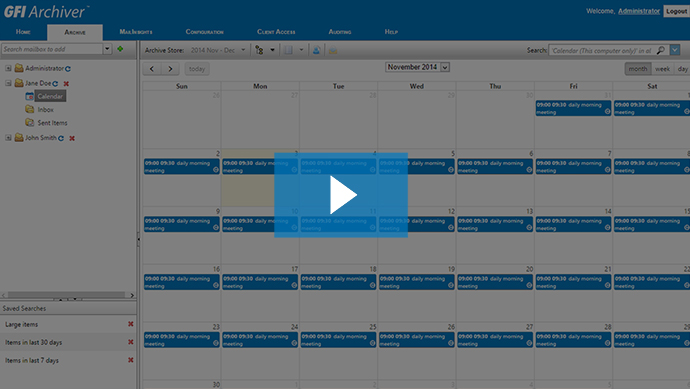This screenshot has width=690, height=389.
Task: Refresh the John Smith mailbox
Action: coord(61,138)
